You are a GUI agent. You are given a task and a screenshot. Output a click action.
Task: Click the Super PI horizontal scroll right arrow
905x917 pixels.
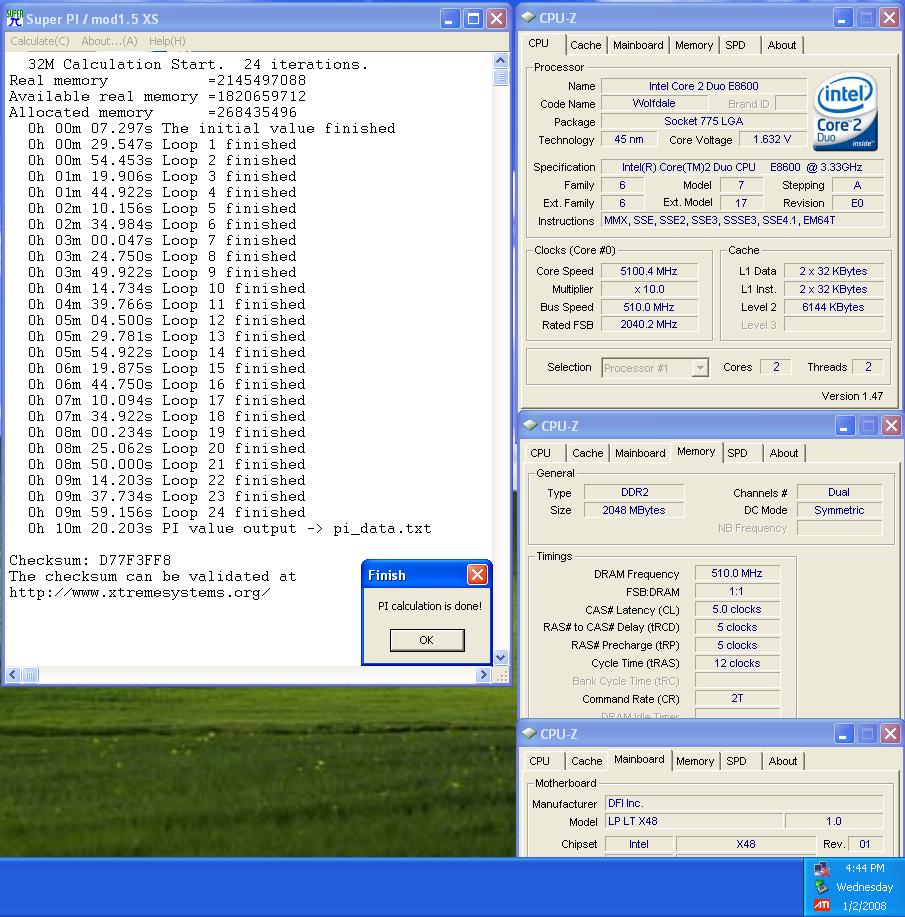(x=483, y=675)
